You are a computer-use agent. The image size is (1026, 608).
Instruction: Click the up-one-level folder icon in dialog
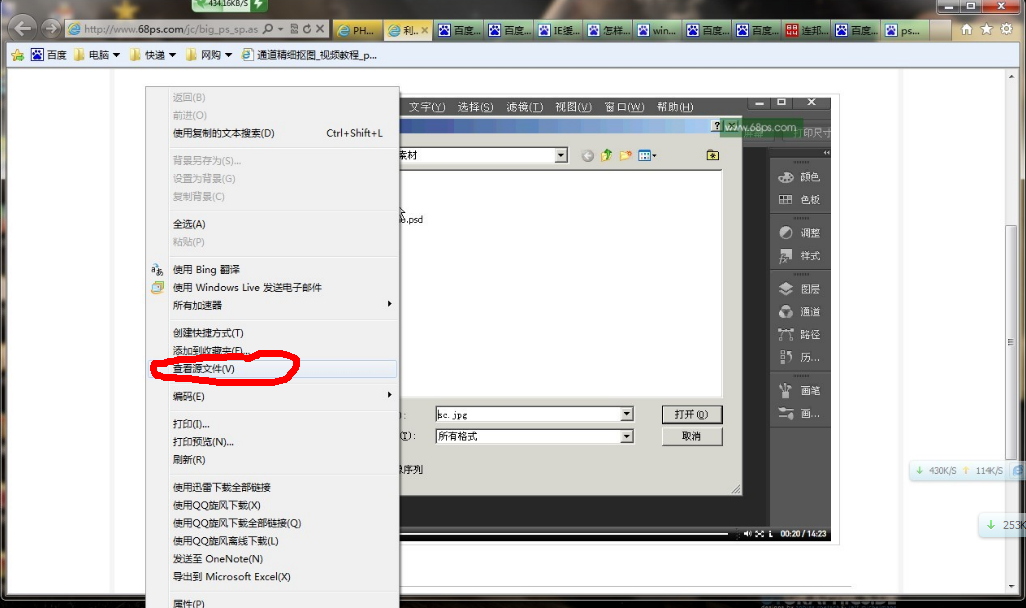607,155
